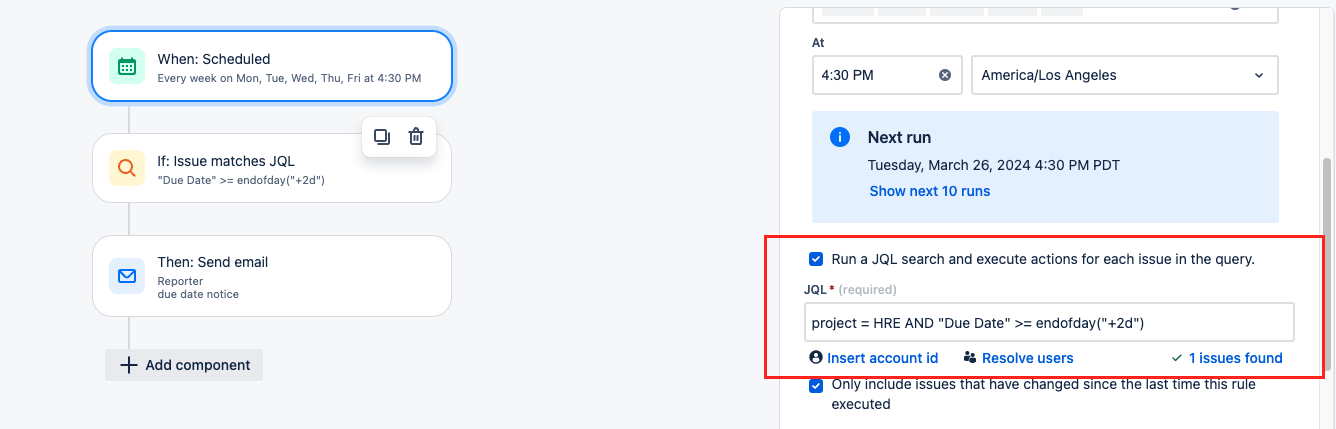
Task: Click the Next run info icon
Action: point(840,137)
